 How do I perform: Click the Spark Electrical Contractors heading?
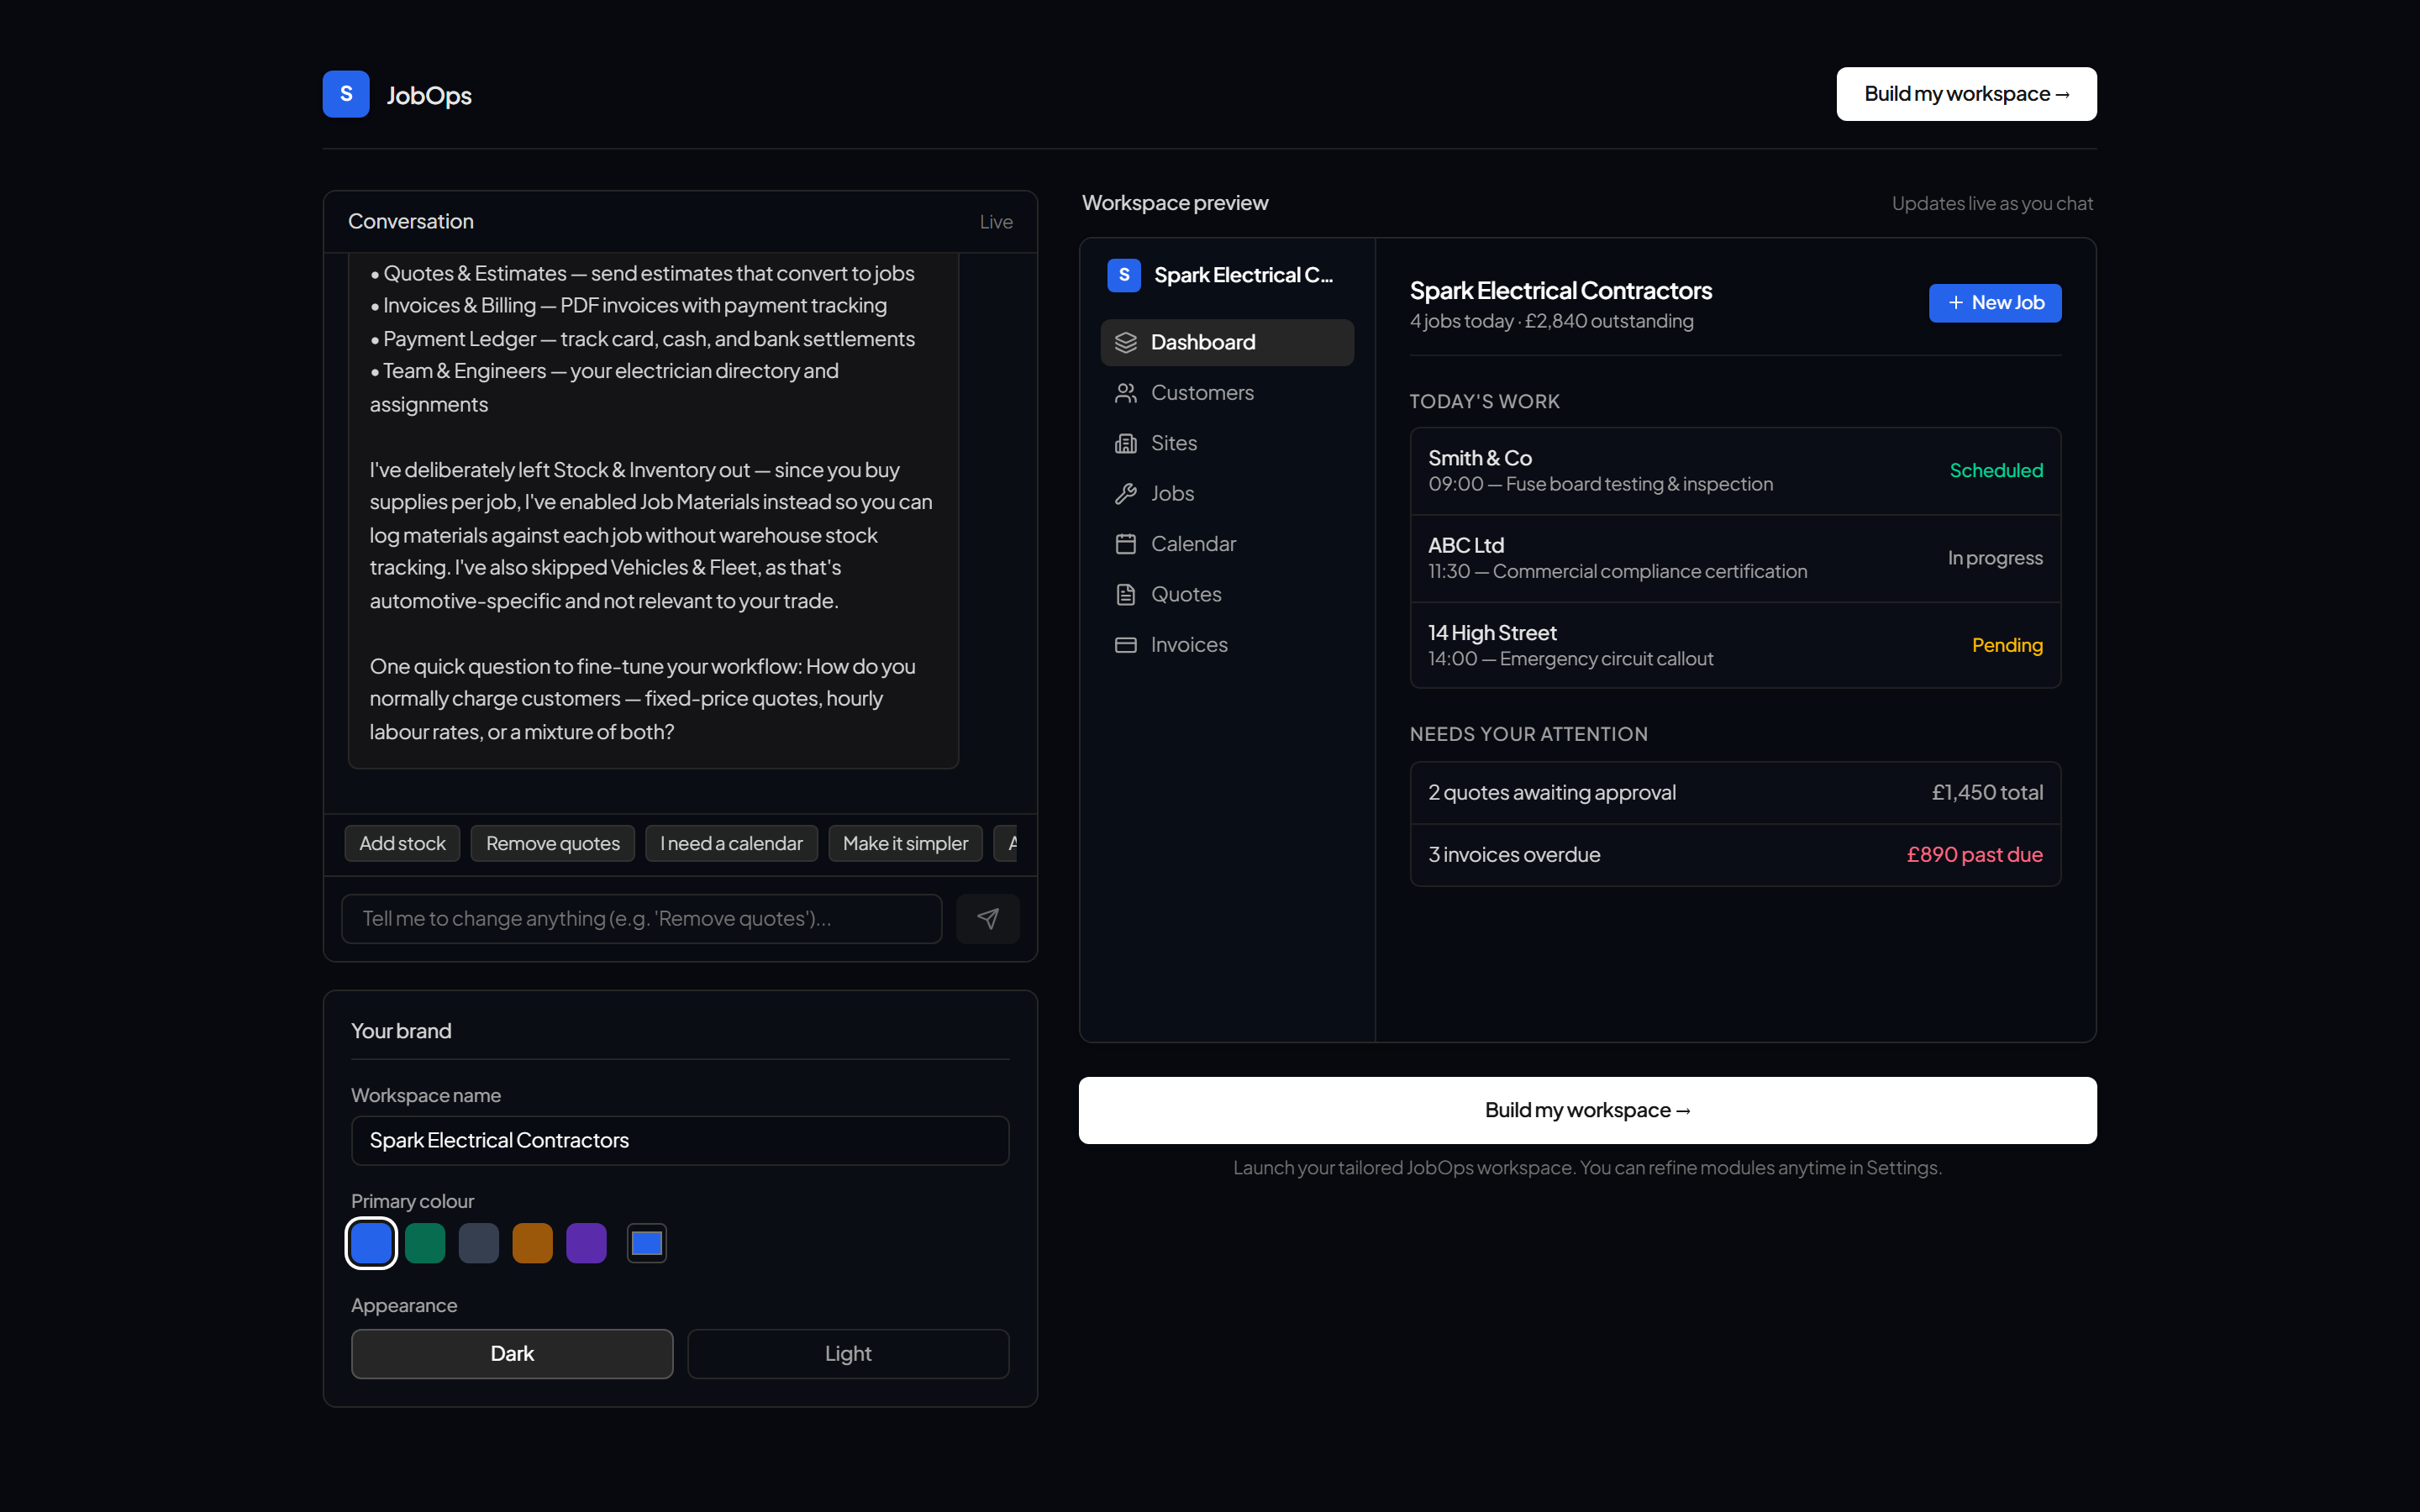[1561, 291]
